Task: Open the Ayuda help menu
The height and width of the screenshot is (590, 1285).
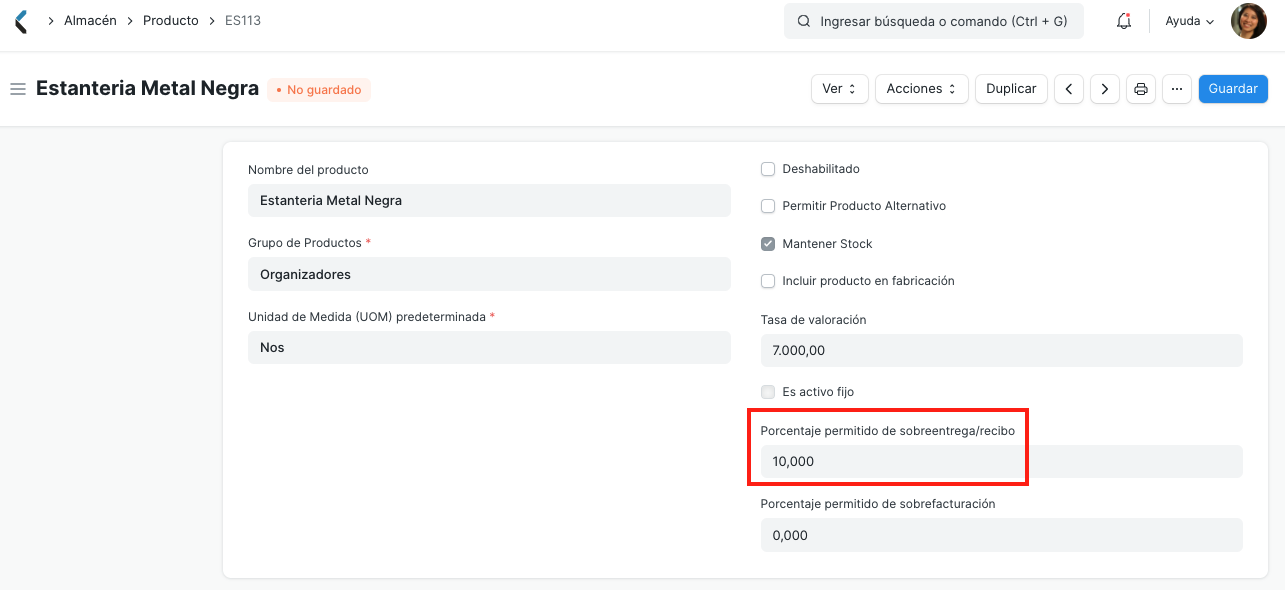Action: point(1189,21)
